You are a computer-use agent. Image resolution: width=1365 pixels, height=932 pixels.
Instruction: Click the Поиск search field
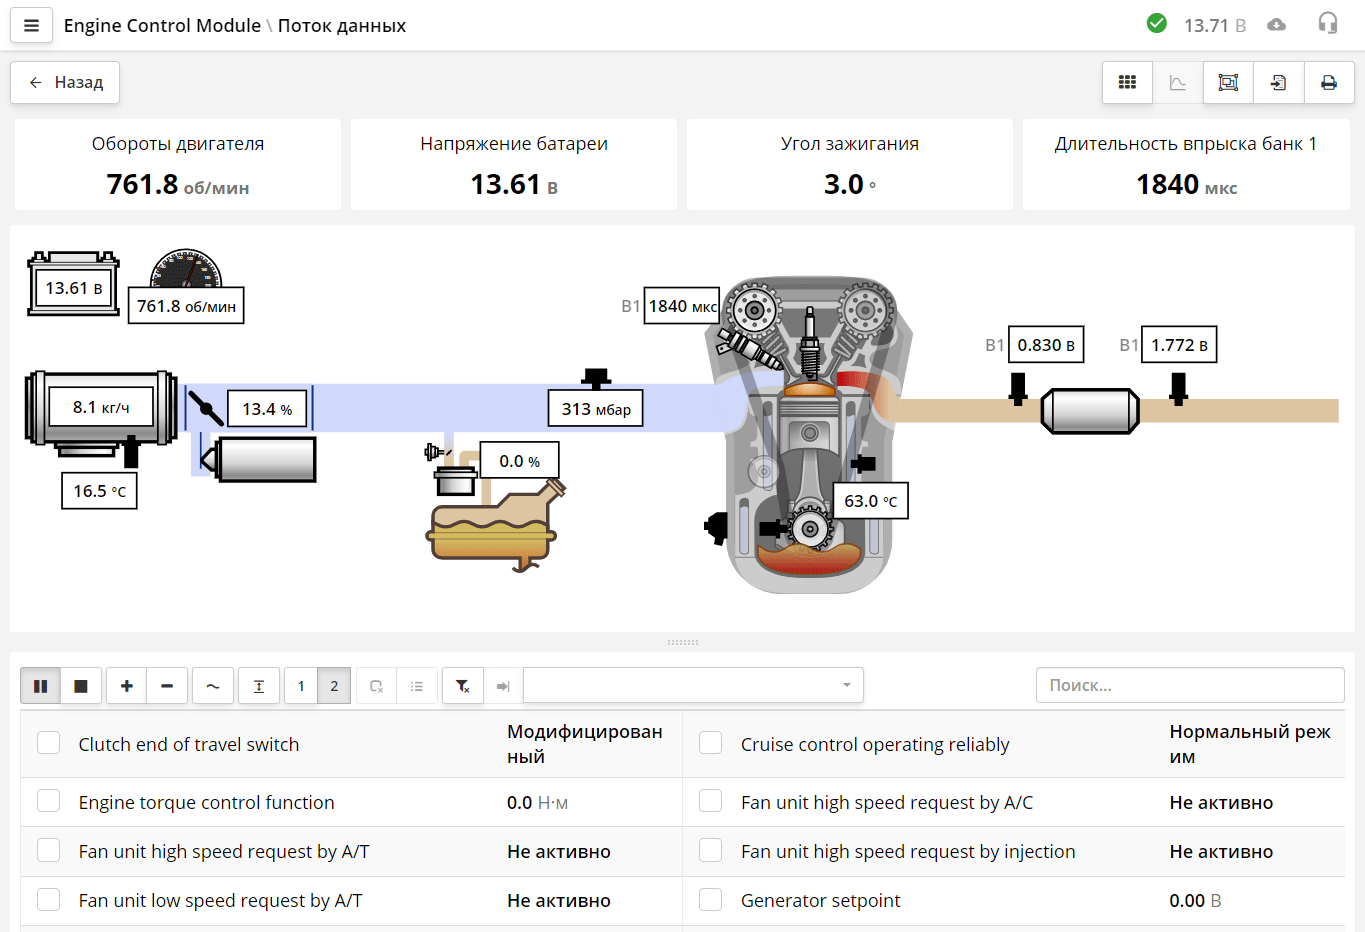click(x=1189, y=686)
